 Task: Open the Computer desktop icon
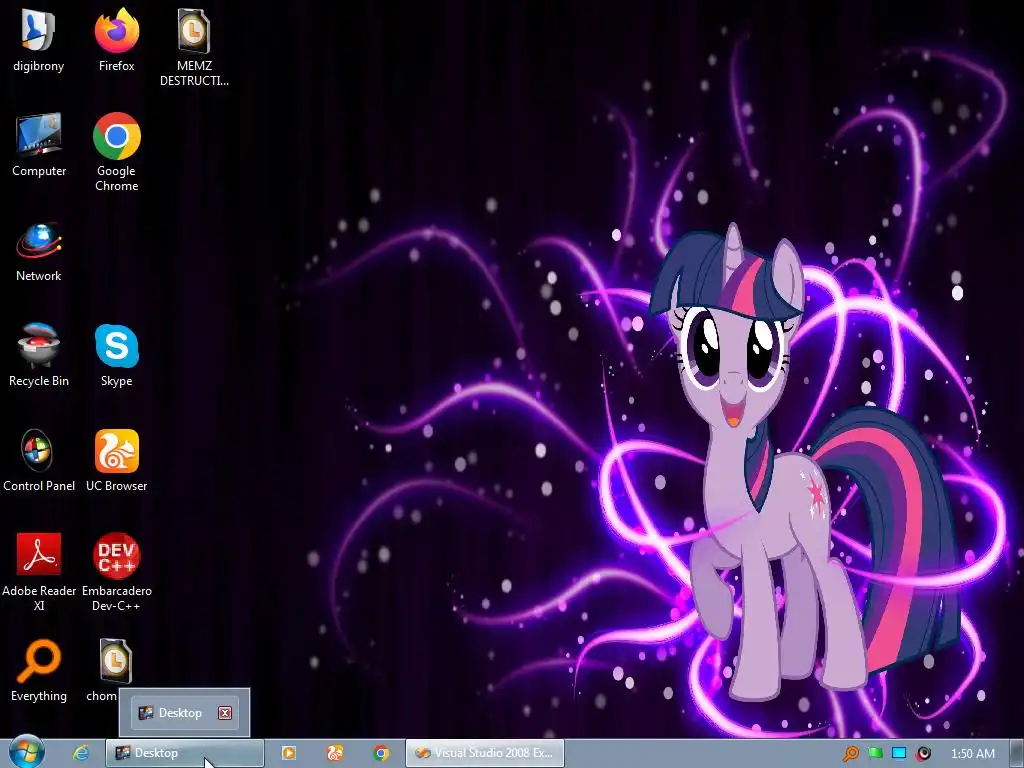click(x=39, y=144)
